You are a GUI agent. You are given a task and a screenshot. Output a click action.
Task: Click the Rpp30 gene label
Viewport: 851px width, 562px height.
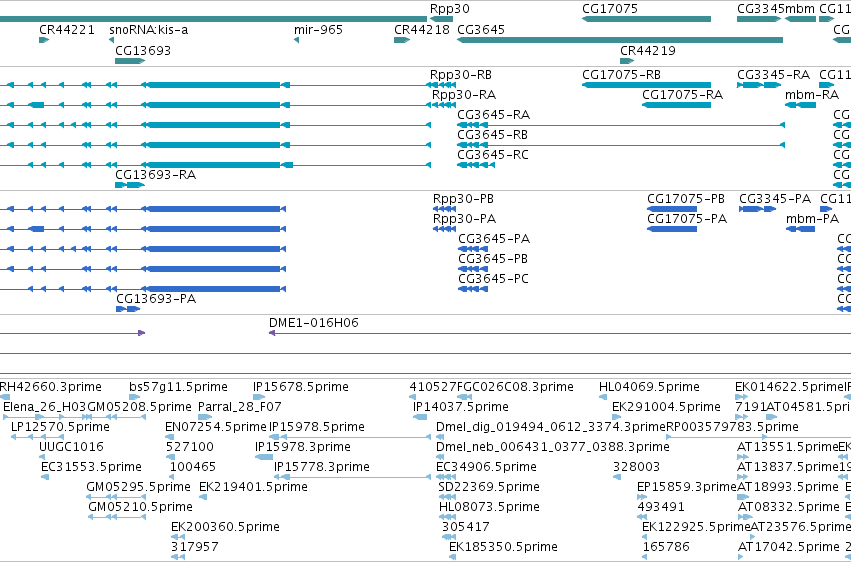pyautogui.click(x=449, y=9)
